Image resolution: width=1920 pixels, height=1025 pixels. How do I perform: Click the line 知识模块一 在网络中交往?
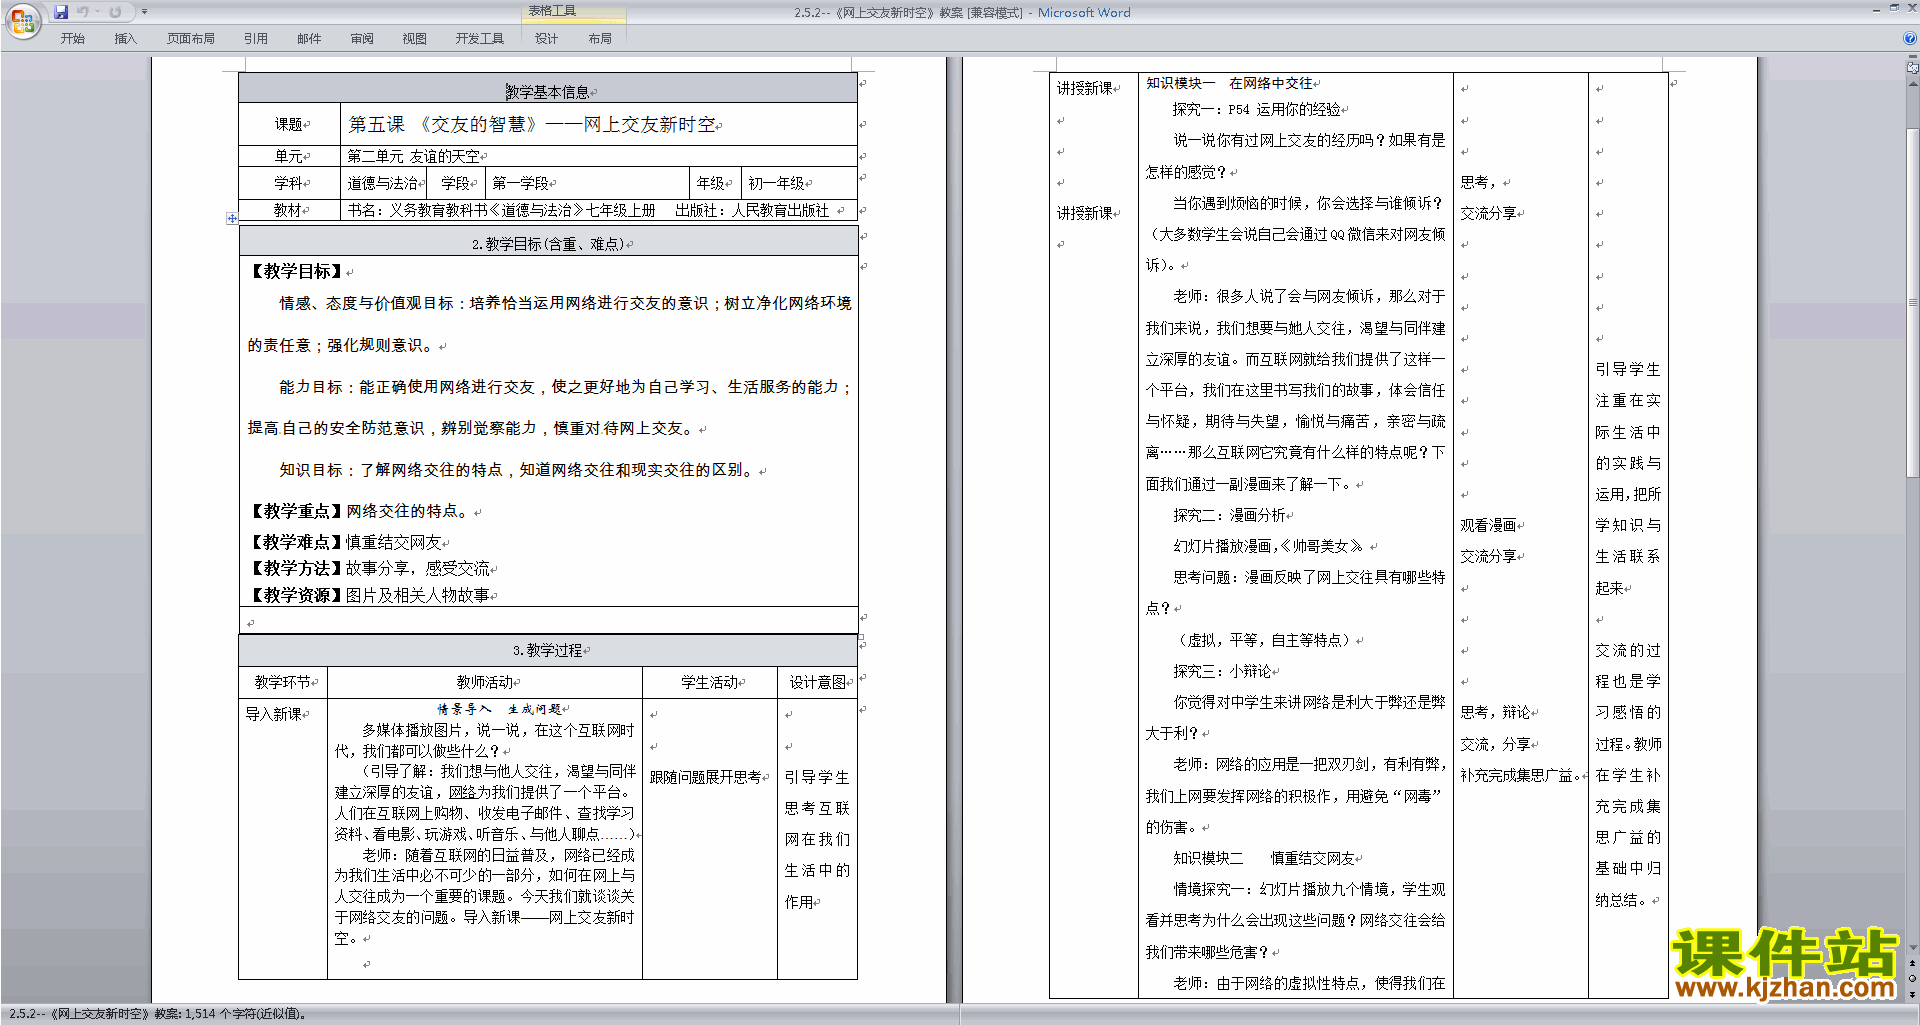1229,83
